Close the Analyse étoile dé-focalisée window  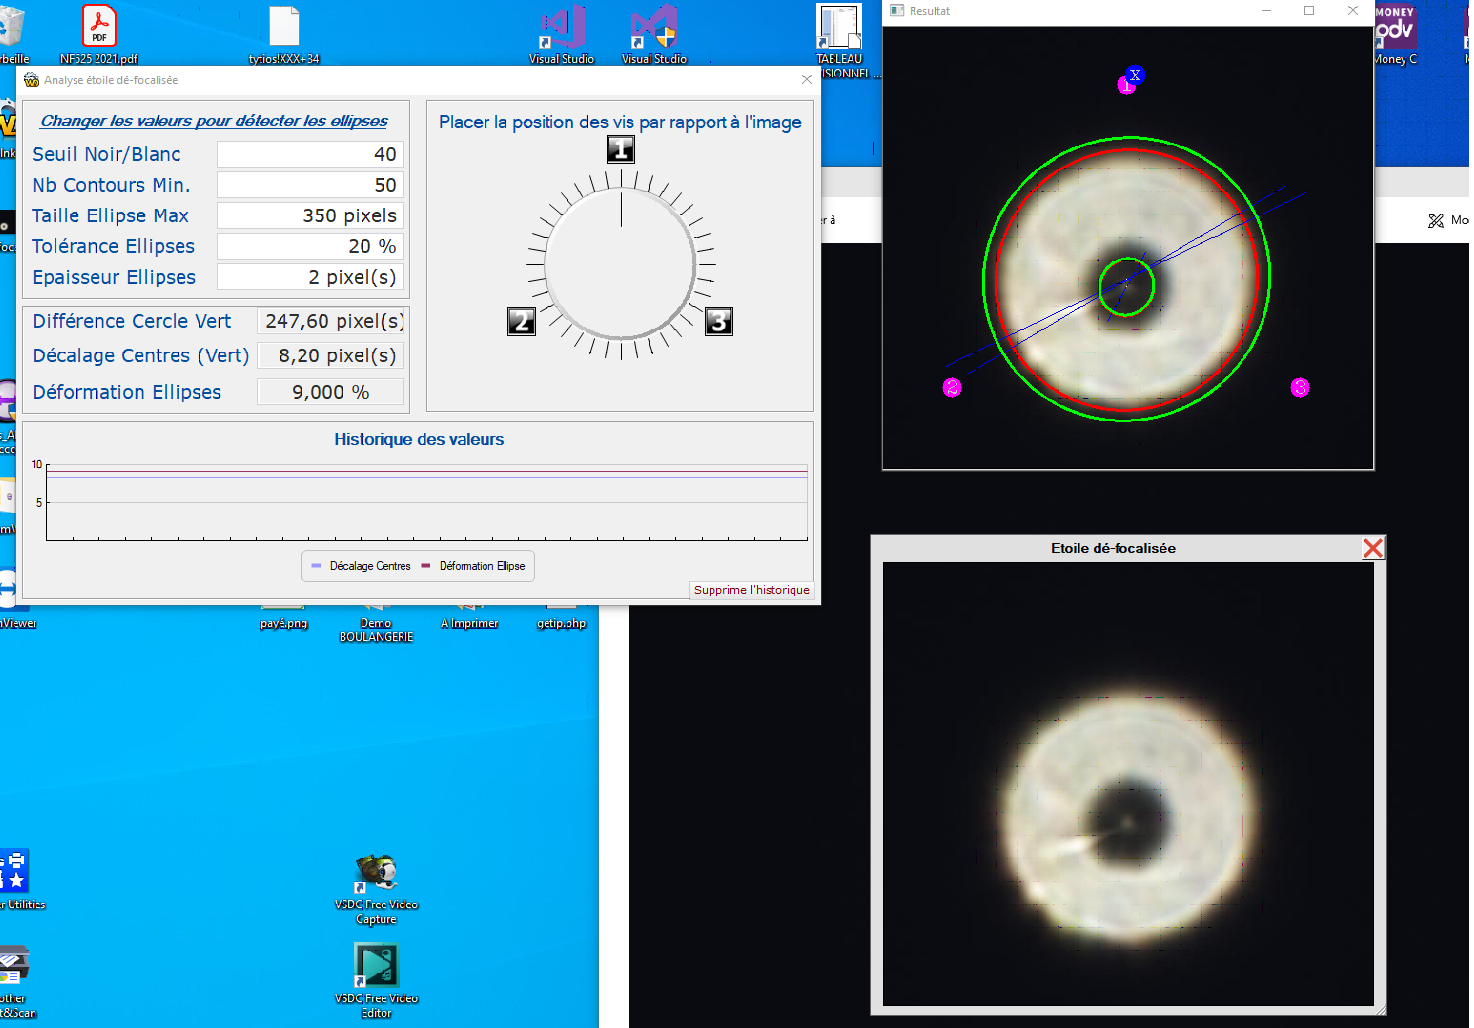(807, 80)
